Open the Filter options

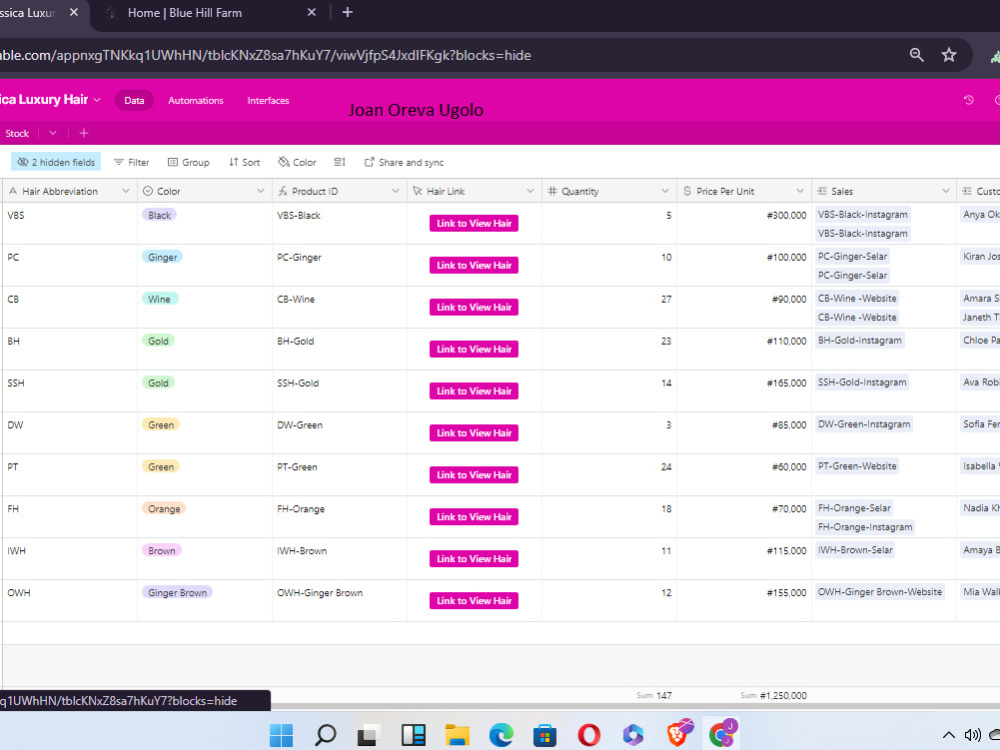(x=131, y=163)
